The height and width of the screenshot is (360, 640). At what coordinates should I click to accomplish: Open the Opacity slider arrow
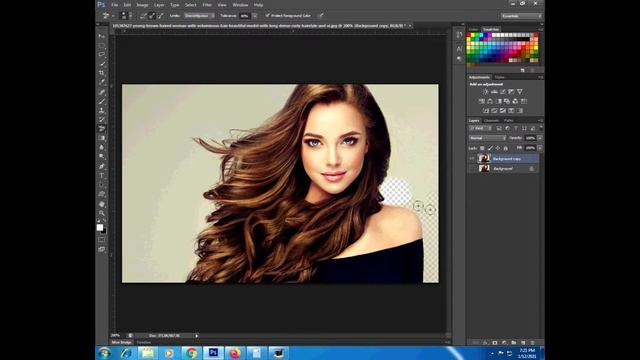click(540, 138)
